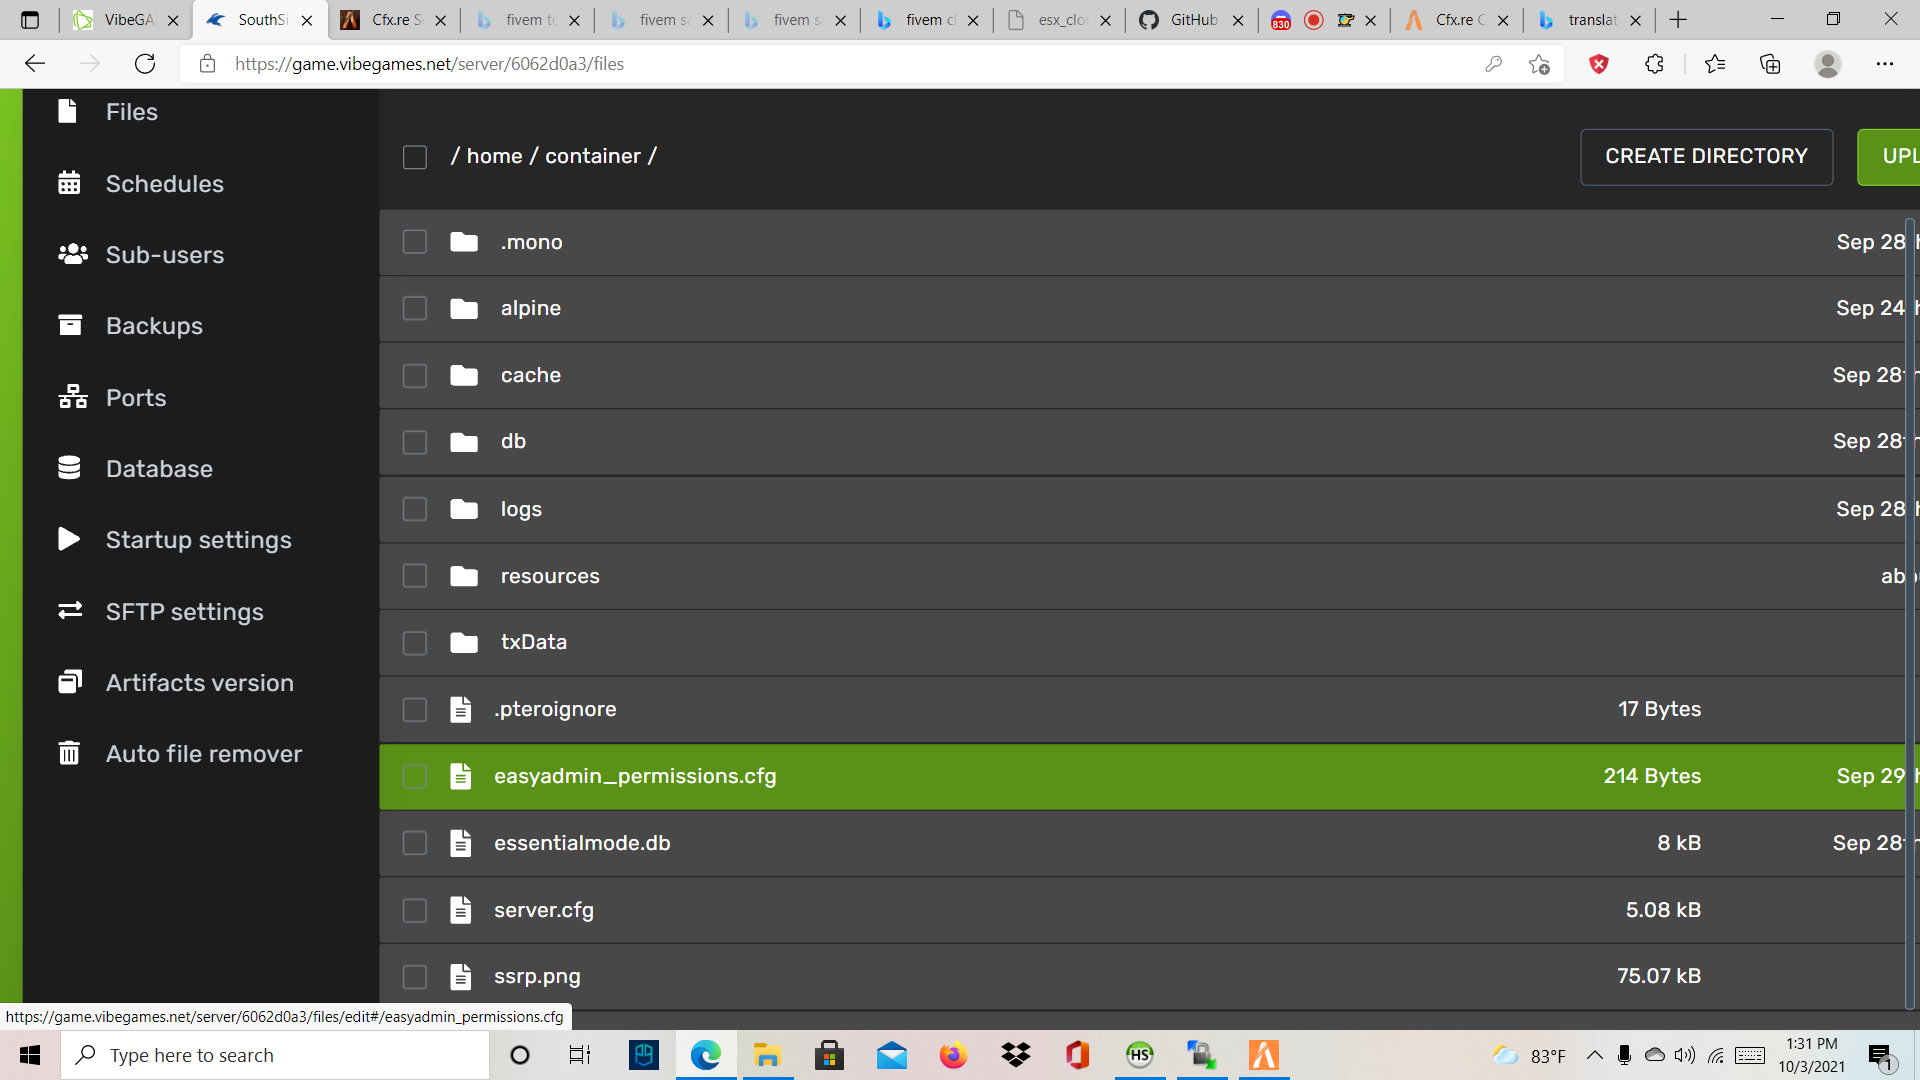The height and width of the screenshot is (1080, 1920).
Task: Open the browser settings and more menu
Action: coord(1884,64)
